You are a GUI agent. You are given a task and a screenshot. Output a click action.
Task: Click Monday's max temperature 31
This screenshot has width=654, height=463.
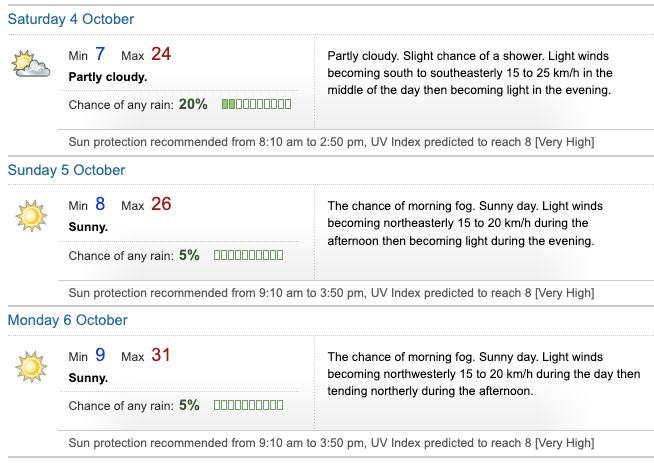pyautogui.click(x=161, y=355)
